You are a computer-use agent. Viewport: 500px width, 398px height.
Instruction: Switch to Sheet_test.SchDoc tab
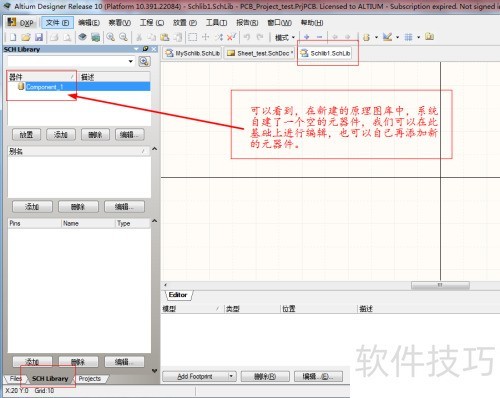pos(260,53)
